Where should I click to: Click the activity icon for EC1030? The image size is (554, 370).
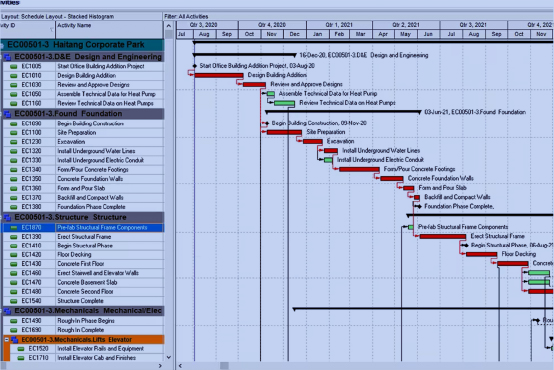13,85
